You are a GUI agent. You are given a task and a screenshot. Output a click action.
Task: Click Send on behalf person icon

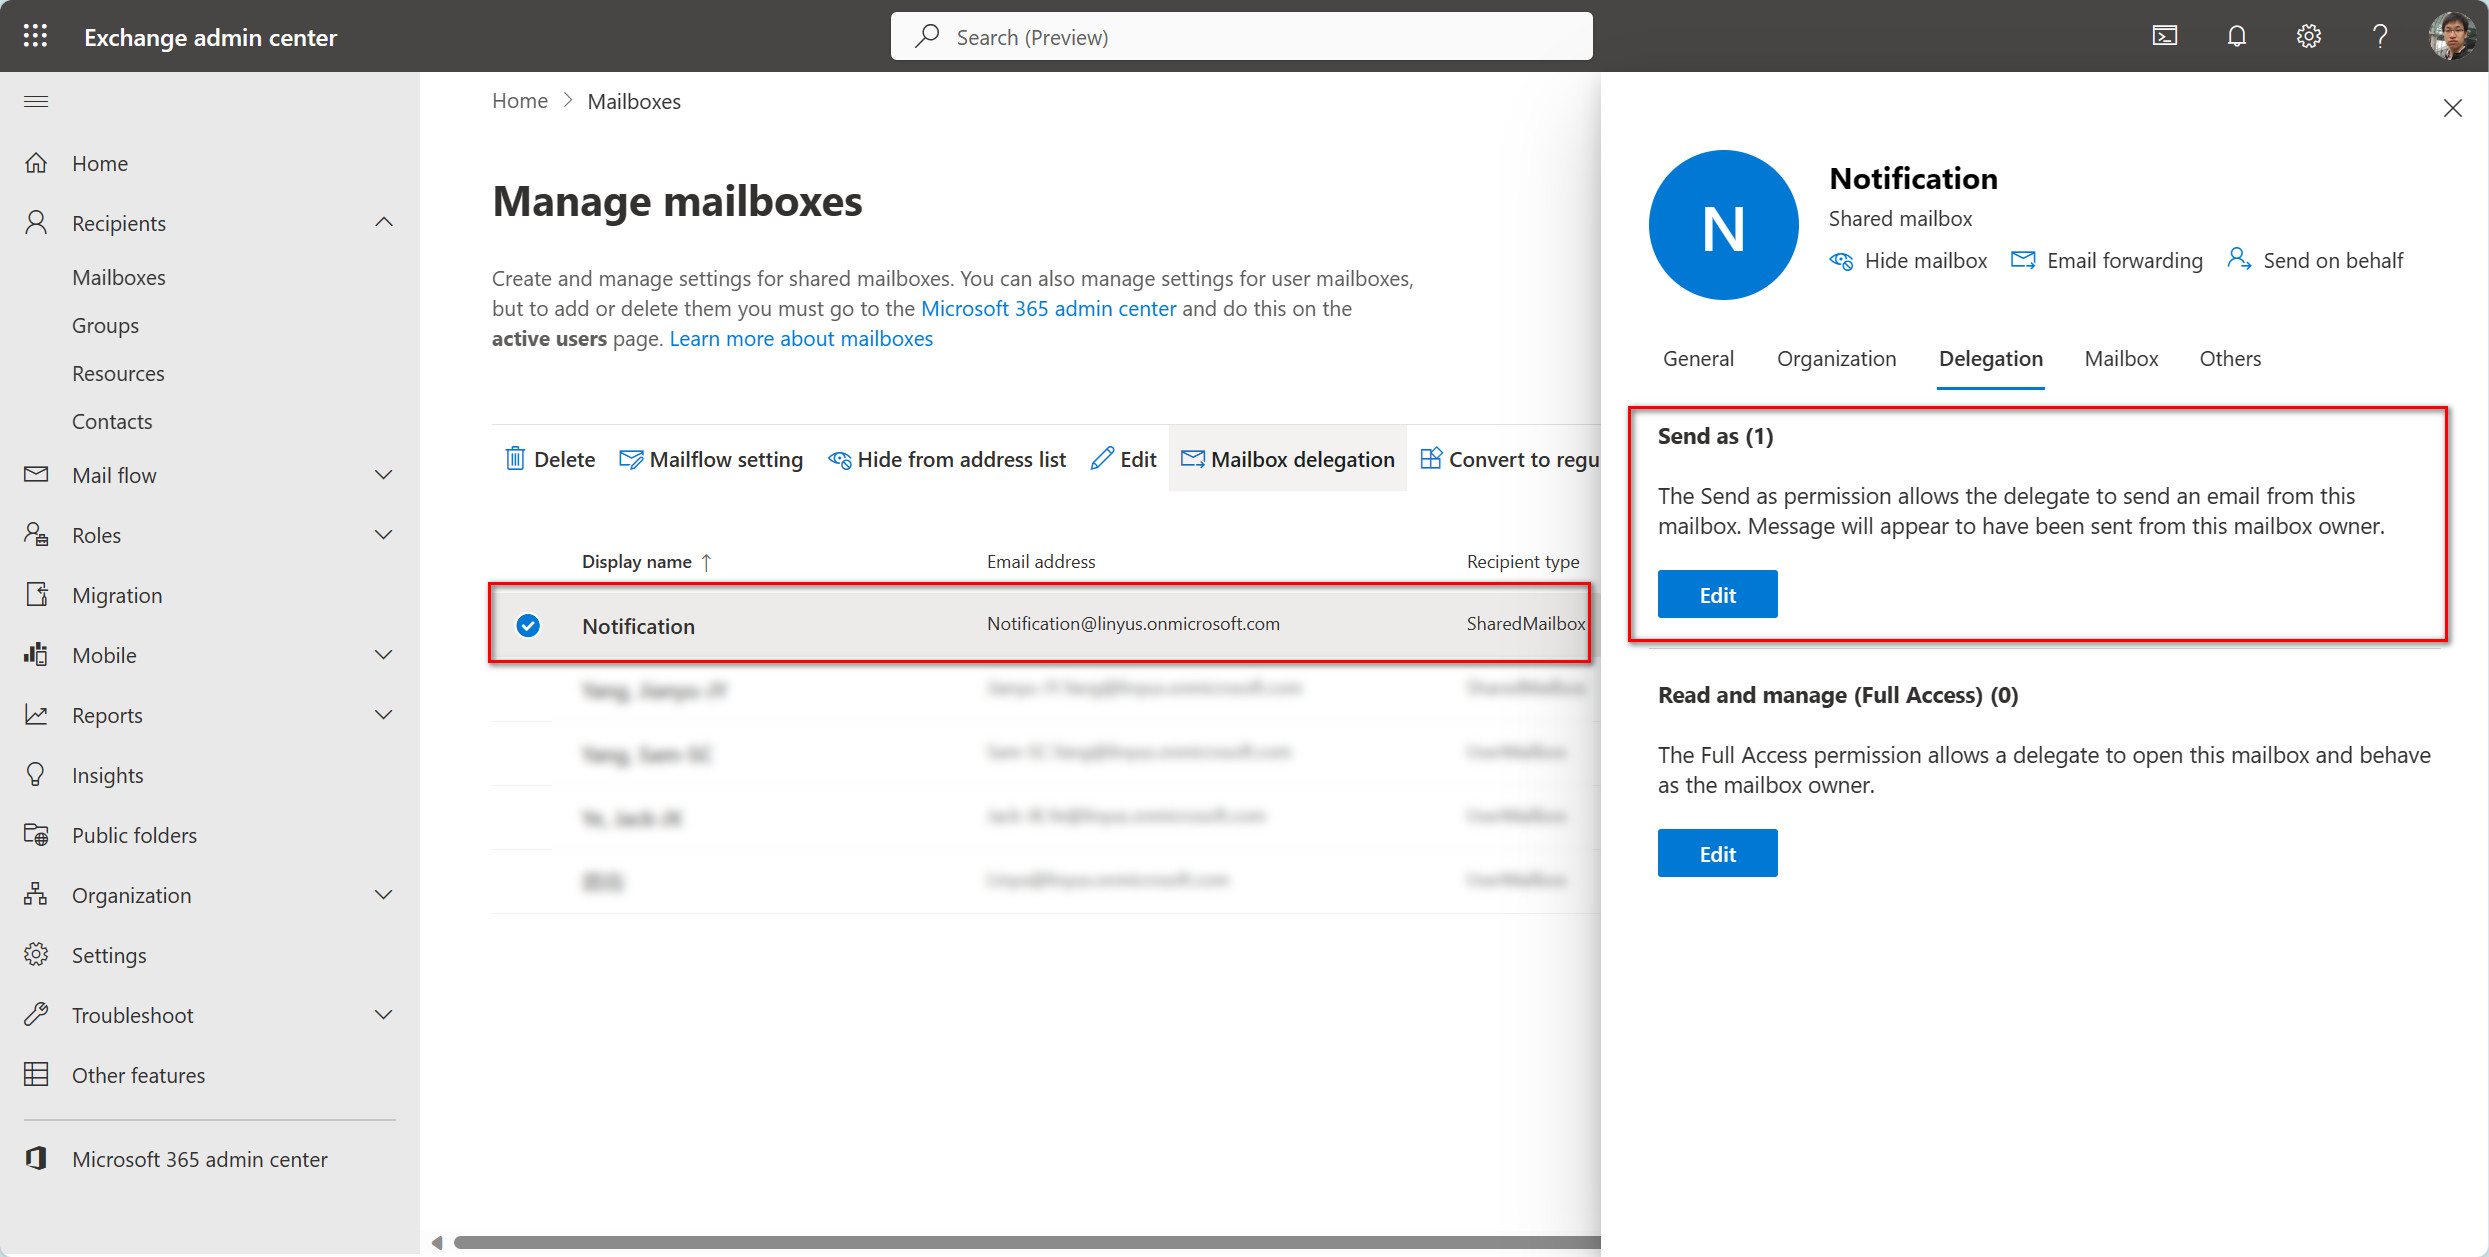2239,259
